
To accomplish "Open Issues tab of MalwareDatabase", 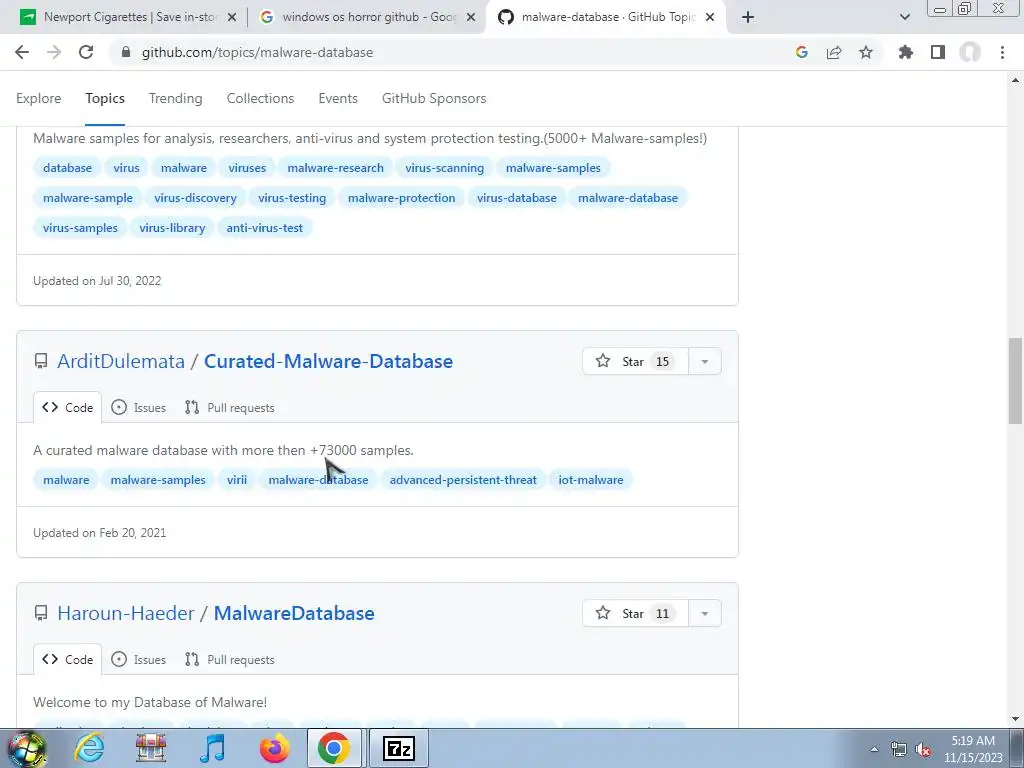I will 138,660.
